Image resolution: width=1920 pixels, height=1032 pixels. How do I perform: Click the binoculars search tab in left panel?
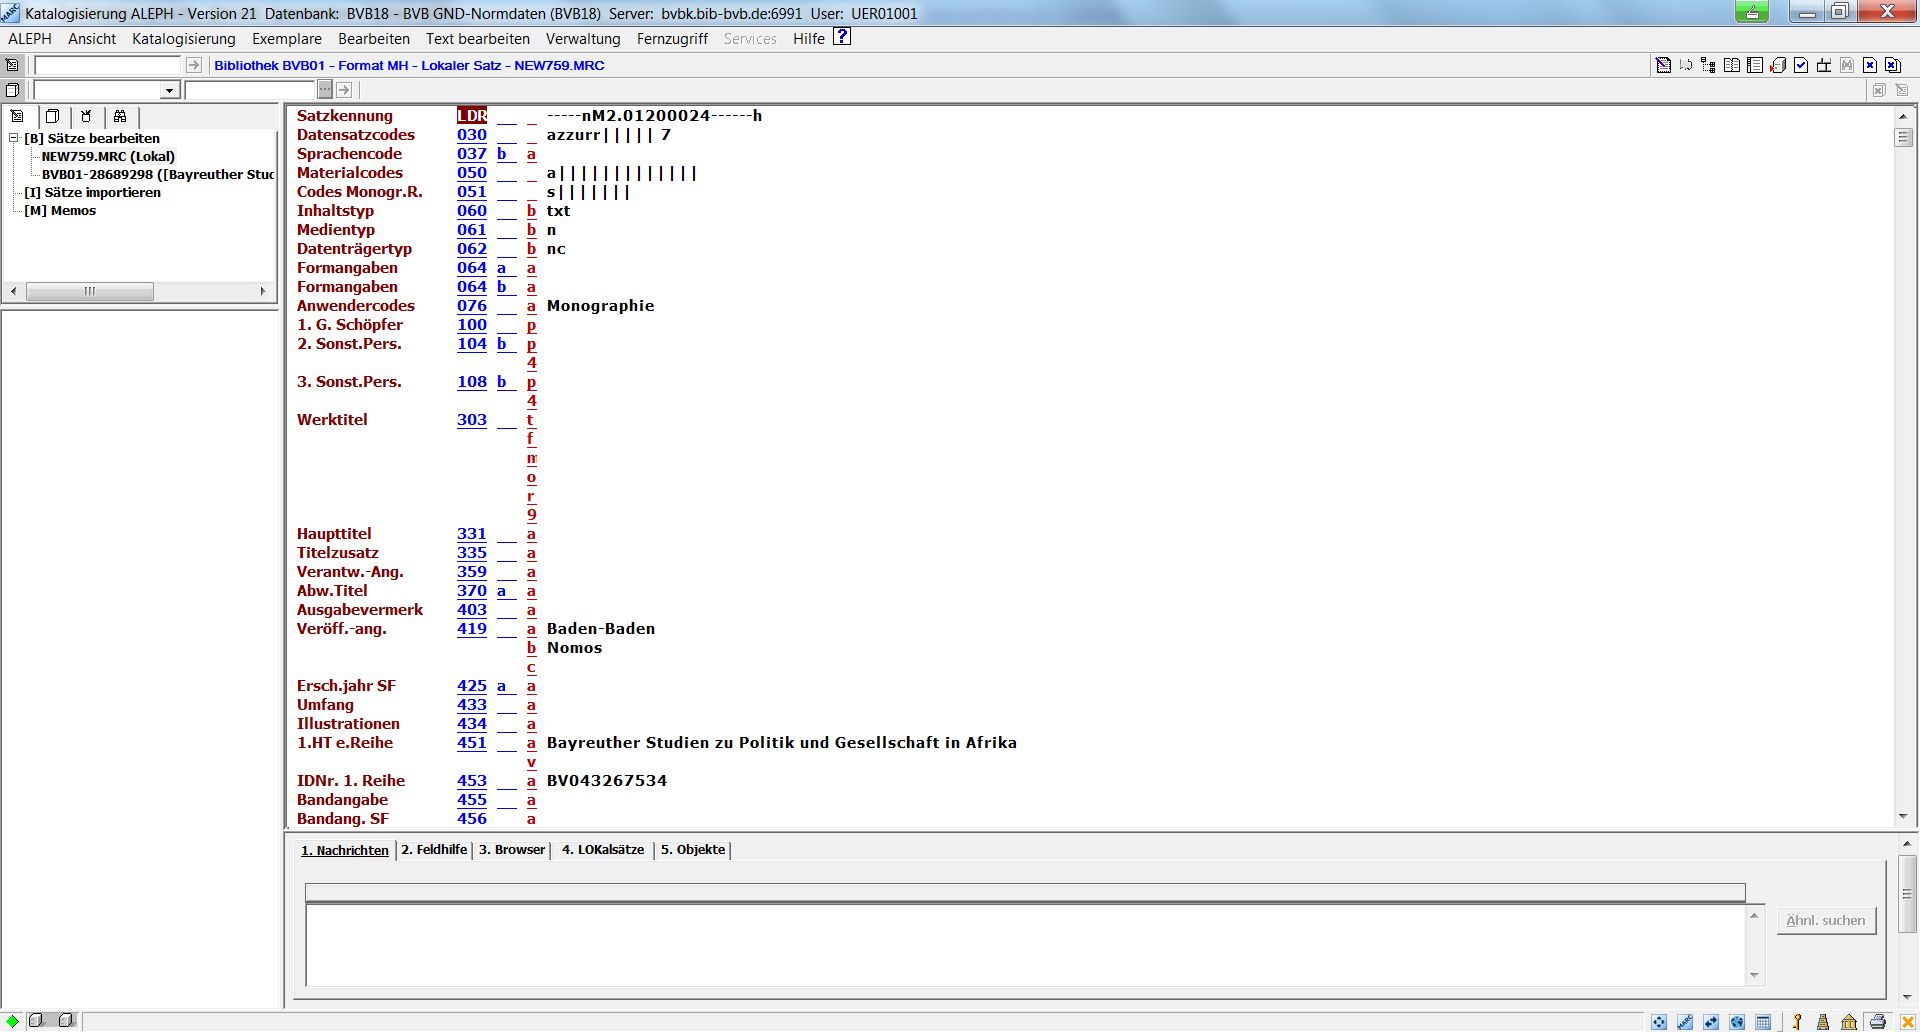coord(120,116)
